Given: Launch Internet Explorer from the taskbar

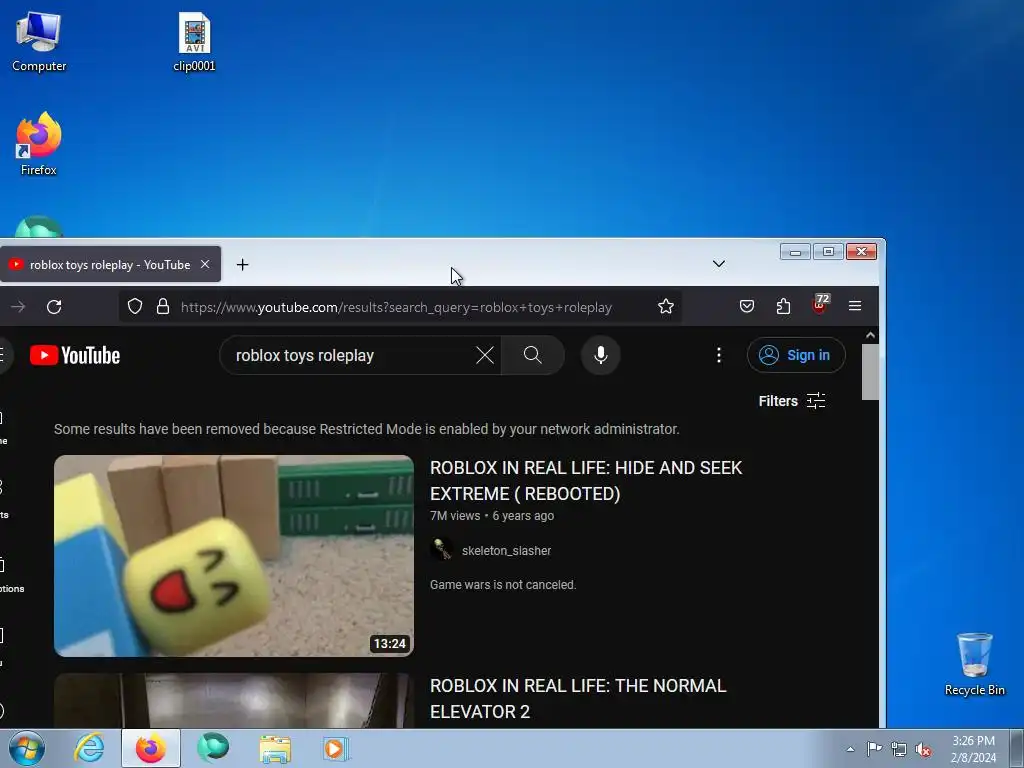Looking at the screenshot, I should coord(89,748).
